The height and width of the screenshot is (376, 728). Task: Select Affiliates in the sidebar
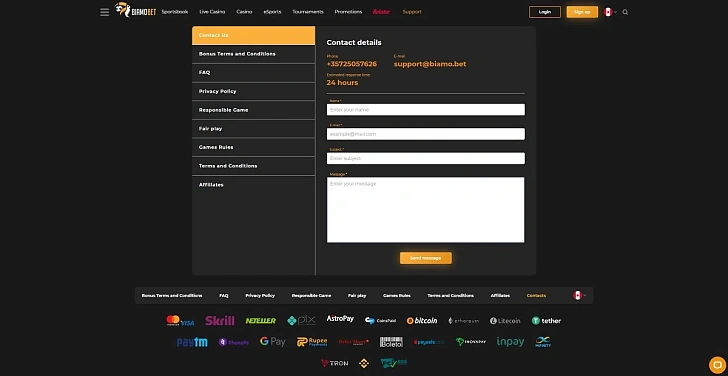point(254,185)
